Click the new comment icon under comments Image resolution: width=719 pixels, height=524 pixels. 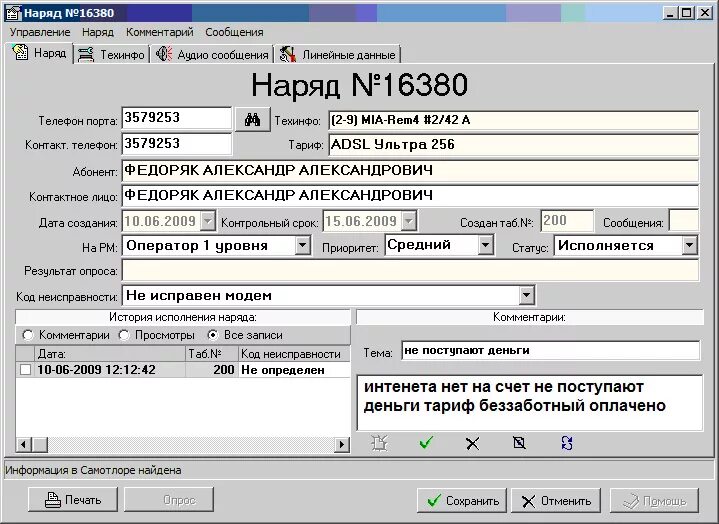[x=379, y=443]
